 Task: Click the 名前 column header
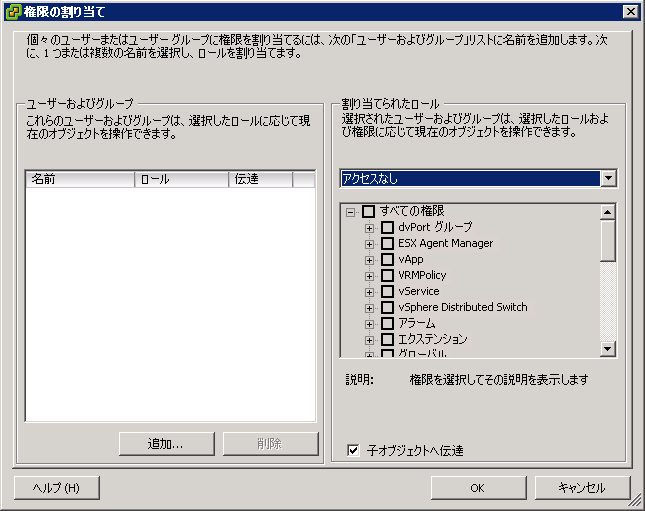coord(80,179)
